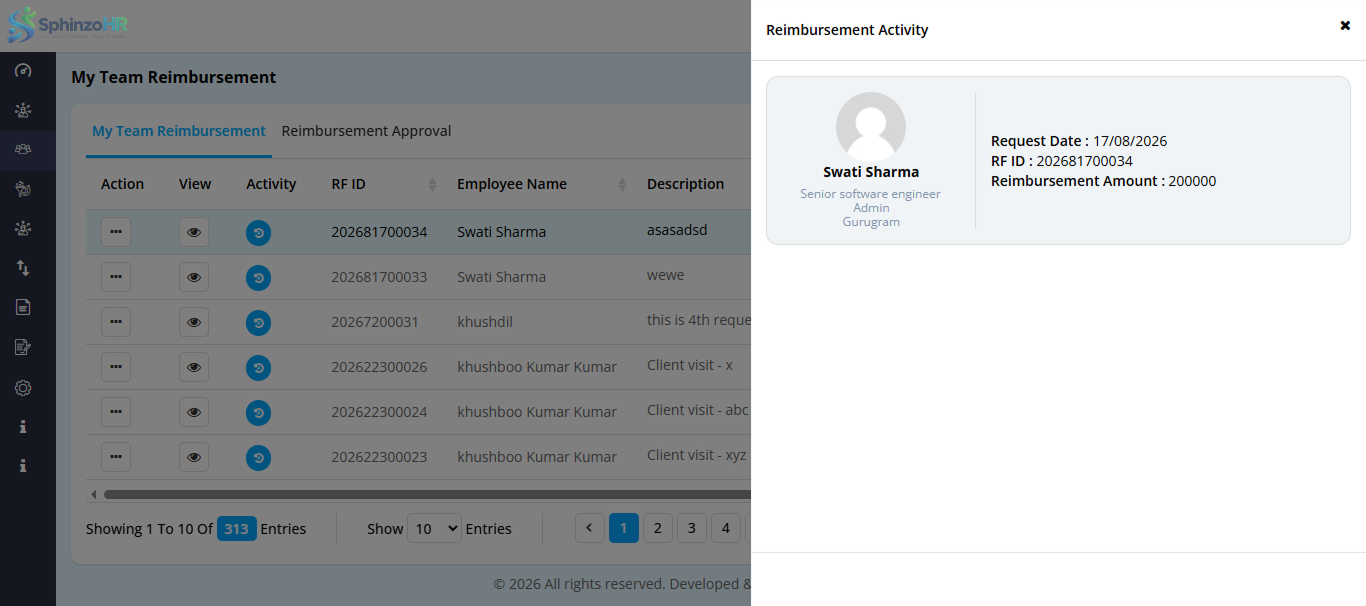The height and width of the screenshot is (606, 1366).
Task: View request 202681700034 using its eye button
Action: click(x=194, y=232)
